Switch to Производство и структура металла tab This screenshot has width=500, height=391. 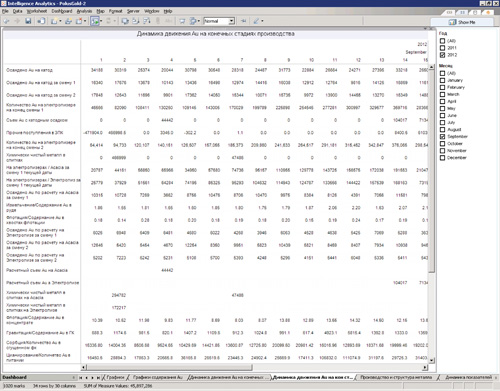coord(396,377)
